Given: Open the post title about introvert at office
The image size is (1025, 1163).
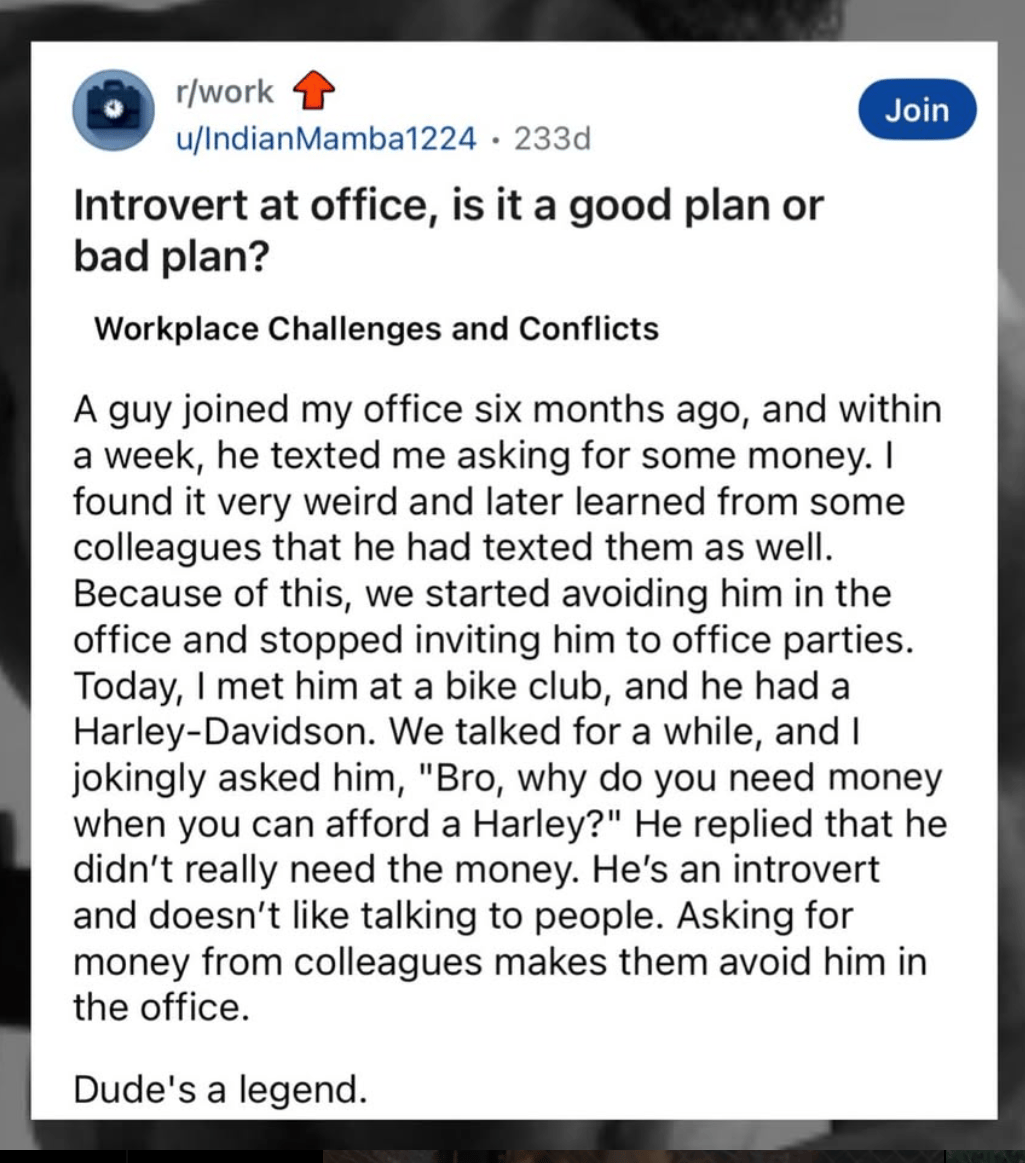Looking at the screenshot, I should click(x=448, y=230).
